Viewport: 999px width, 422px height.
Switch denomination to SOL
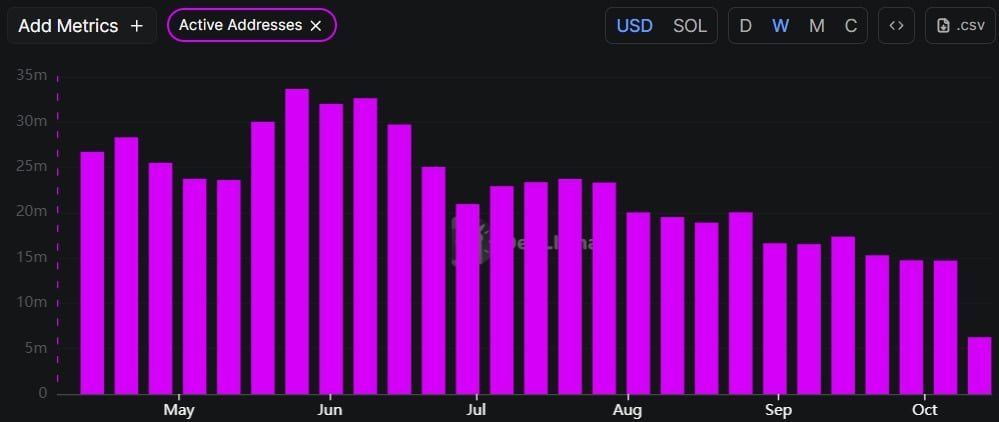tap(689, 26)
